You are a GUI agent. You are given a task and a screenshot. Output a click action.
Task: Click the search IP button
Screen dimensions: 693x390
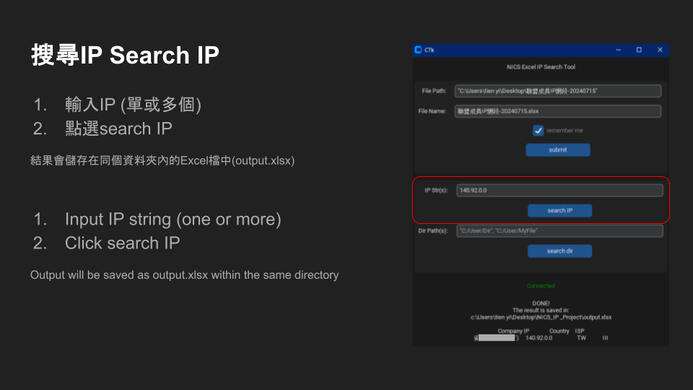click(560, 210)
